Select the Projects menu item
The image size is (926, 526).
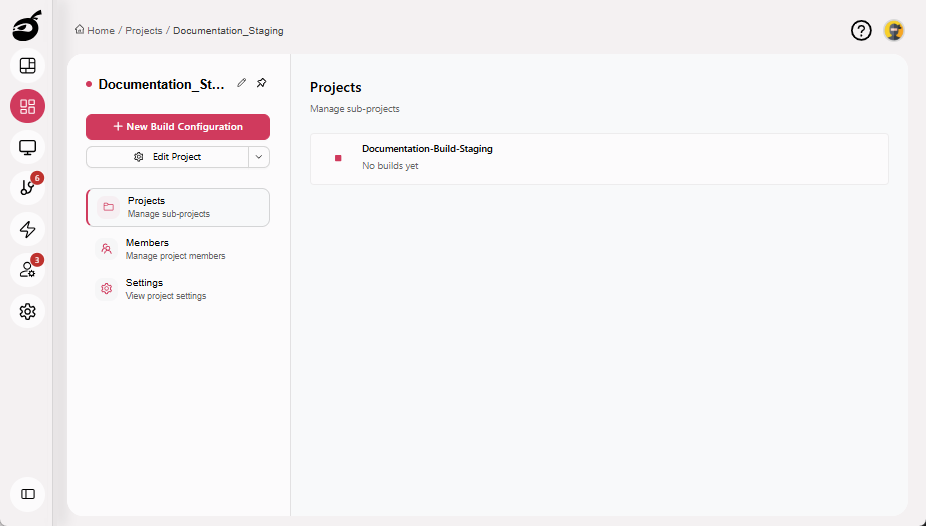pyautogui.click(x=178, y=207)
